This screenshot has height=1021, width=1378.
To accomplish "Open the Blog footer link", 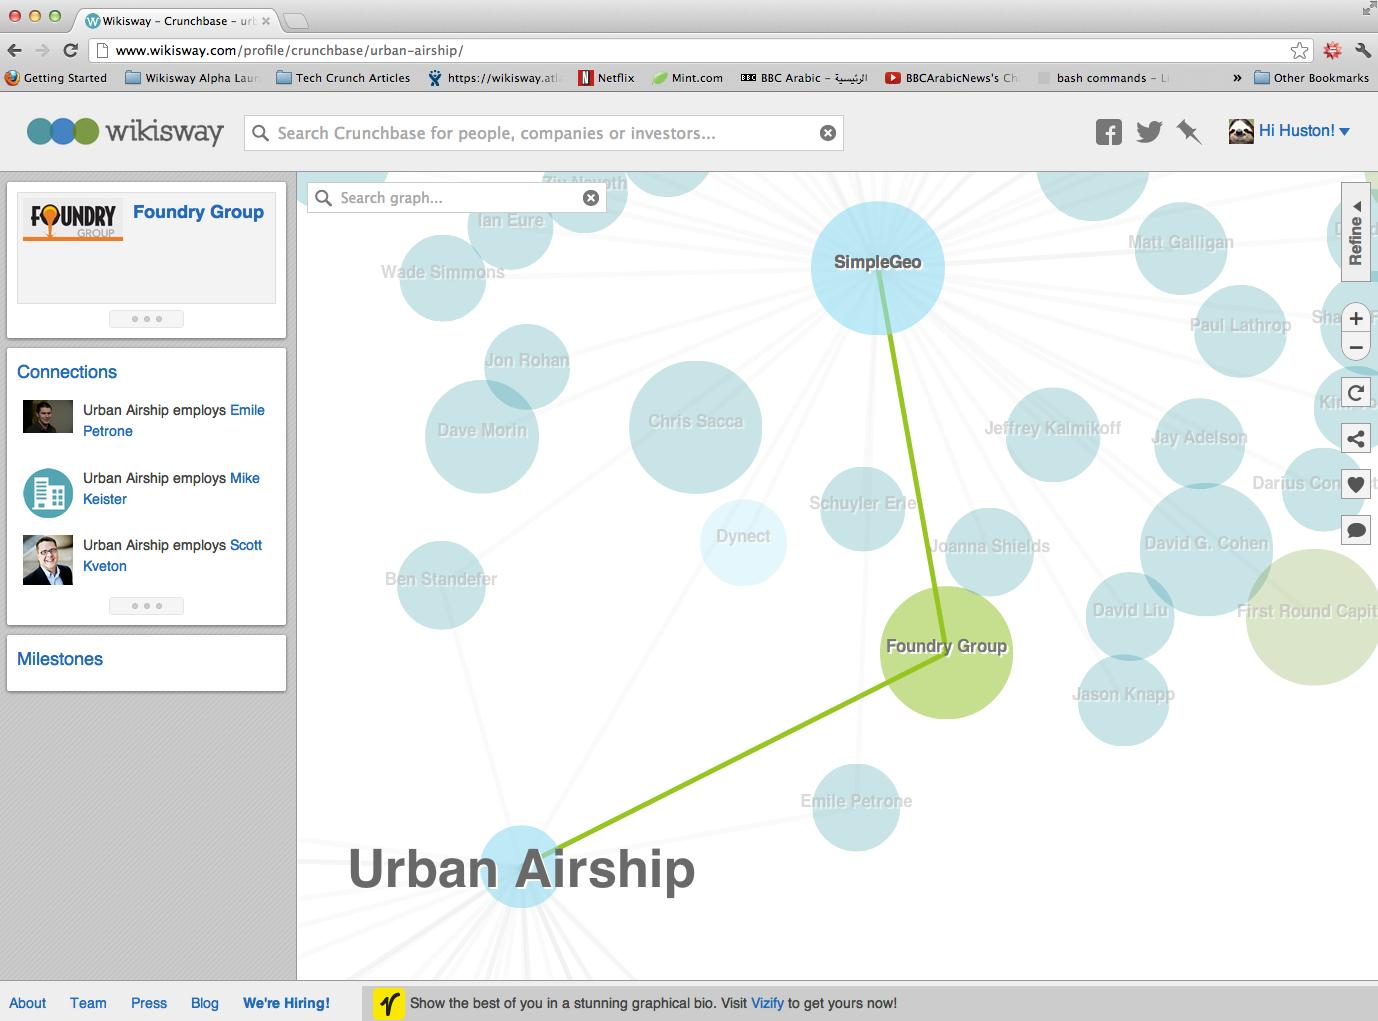I will click(x=205, y=1003).
